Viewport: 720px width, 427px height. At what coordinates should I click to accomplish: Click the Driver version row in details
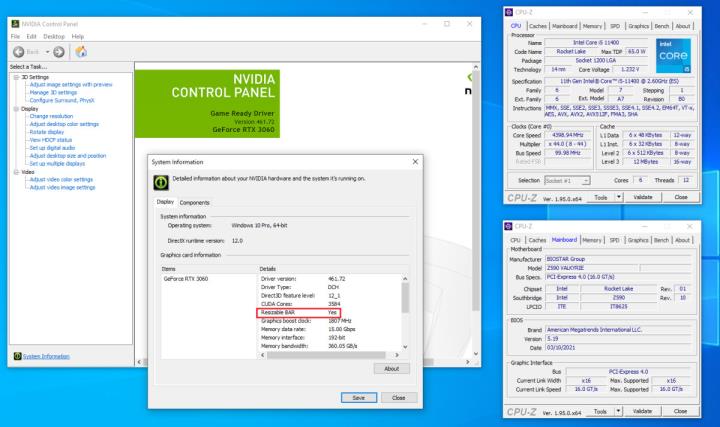[330, 279]
